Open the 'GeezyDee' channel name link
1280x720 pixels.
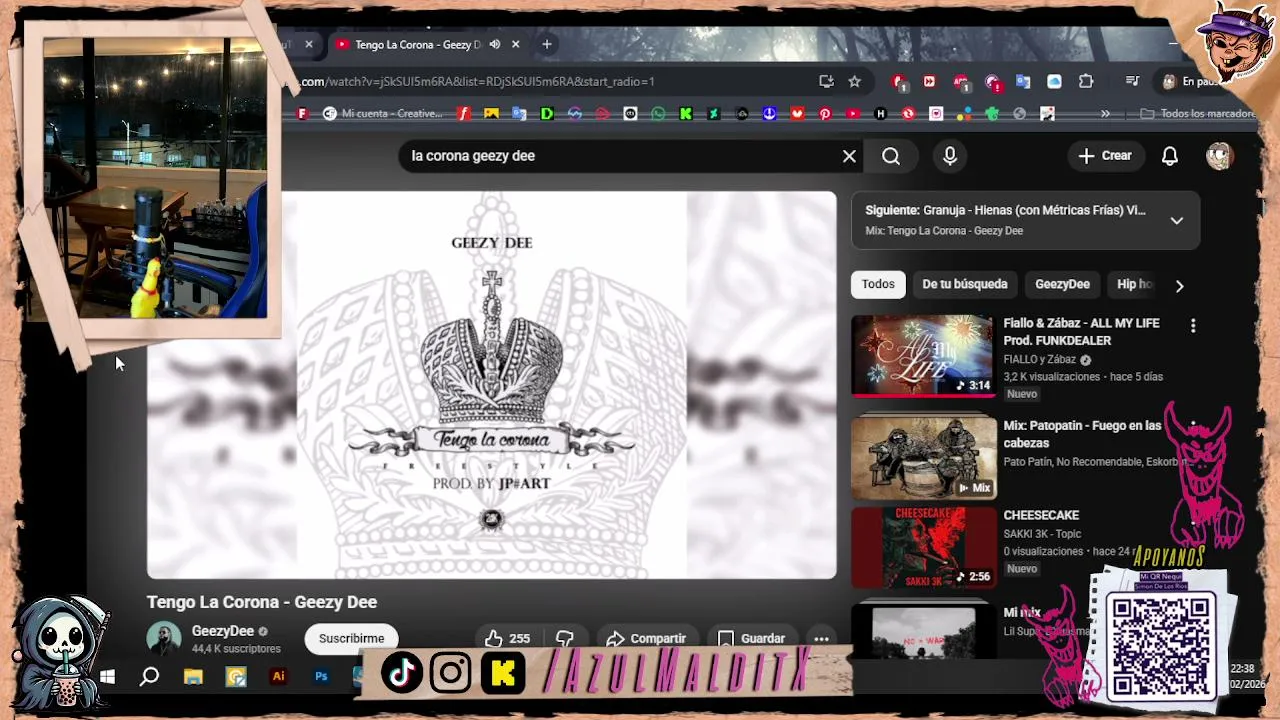pyautogui.click(x=223, y=631)
